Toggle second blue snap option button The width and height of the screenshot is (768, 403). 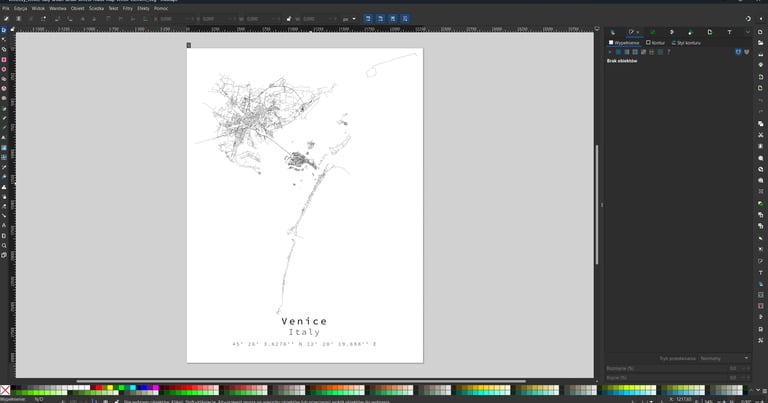coord(381,19)
